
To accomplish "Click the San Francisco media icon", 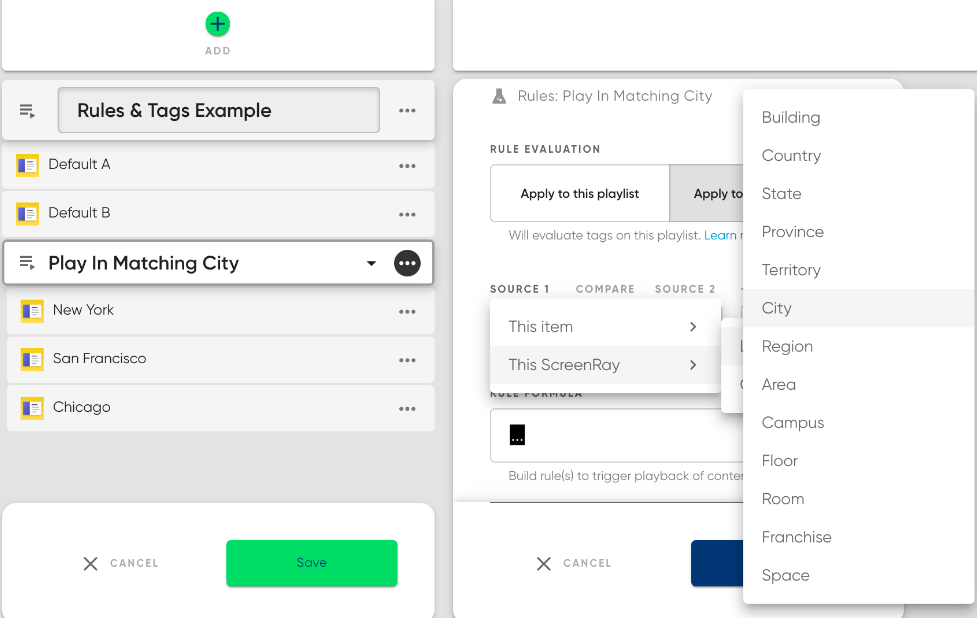I will click(x=32, y=359).
